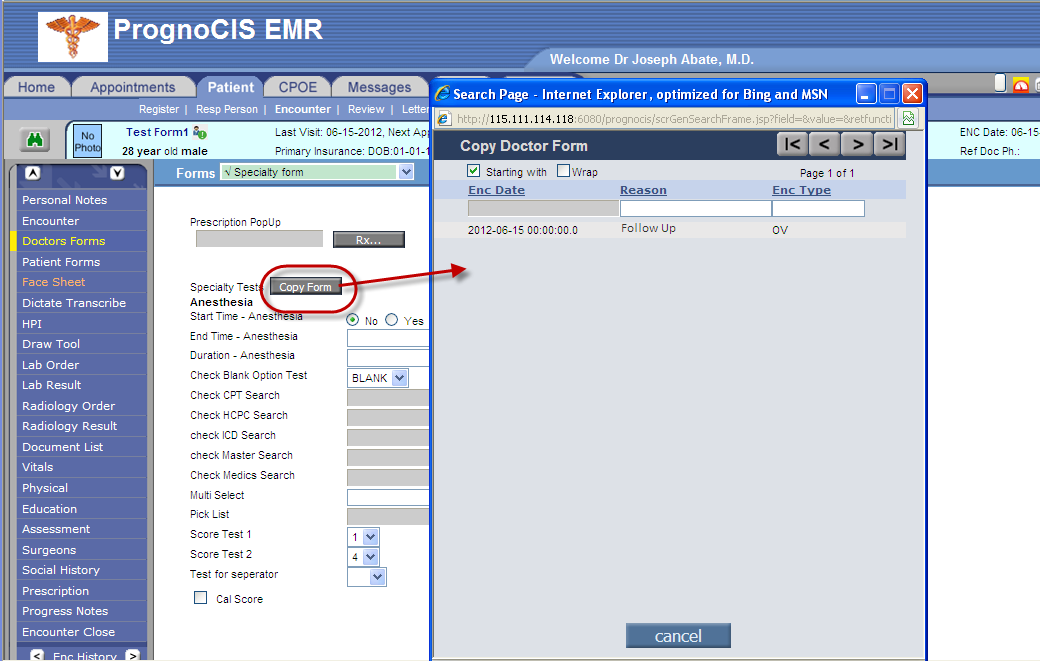
Task: Click the sidebar scroll-up arrow icon
Action: click(32, 174)
